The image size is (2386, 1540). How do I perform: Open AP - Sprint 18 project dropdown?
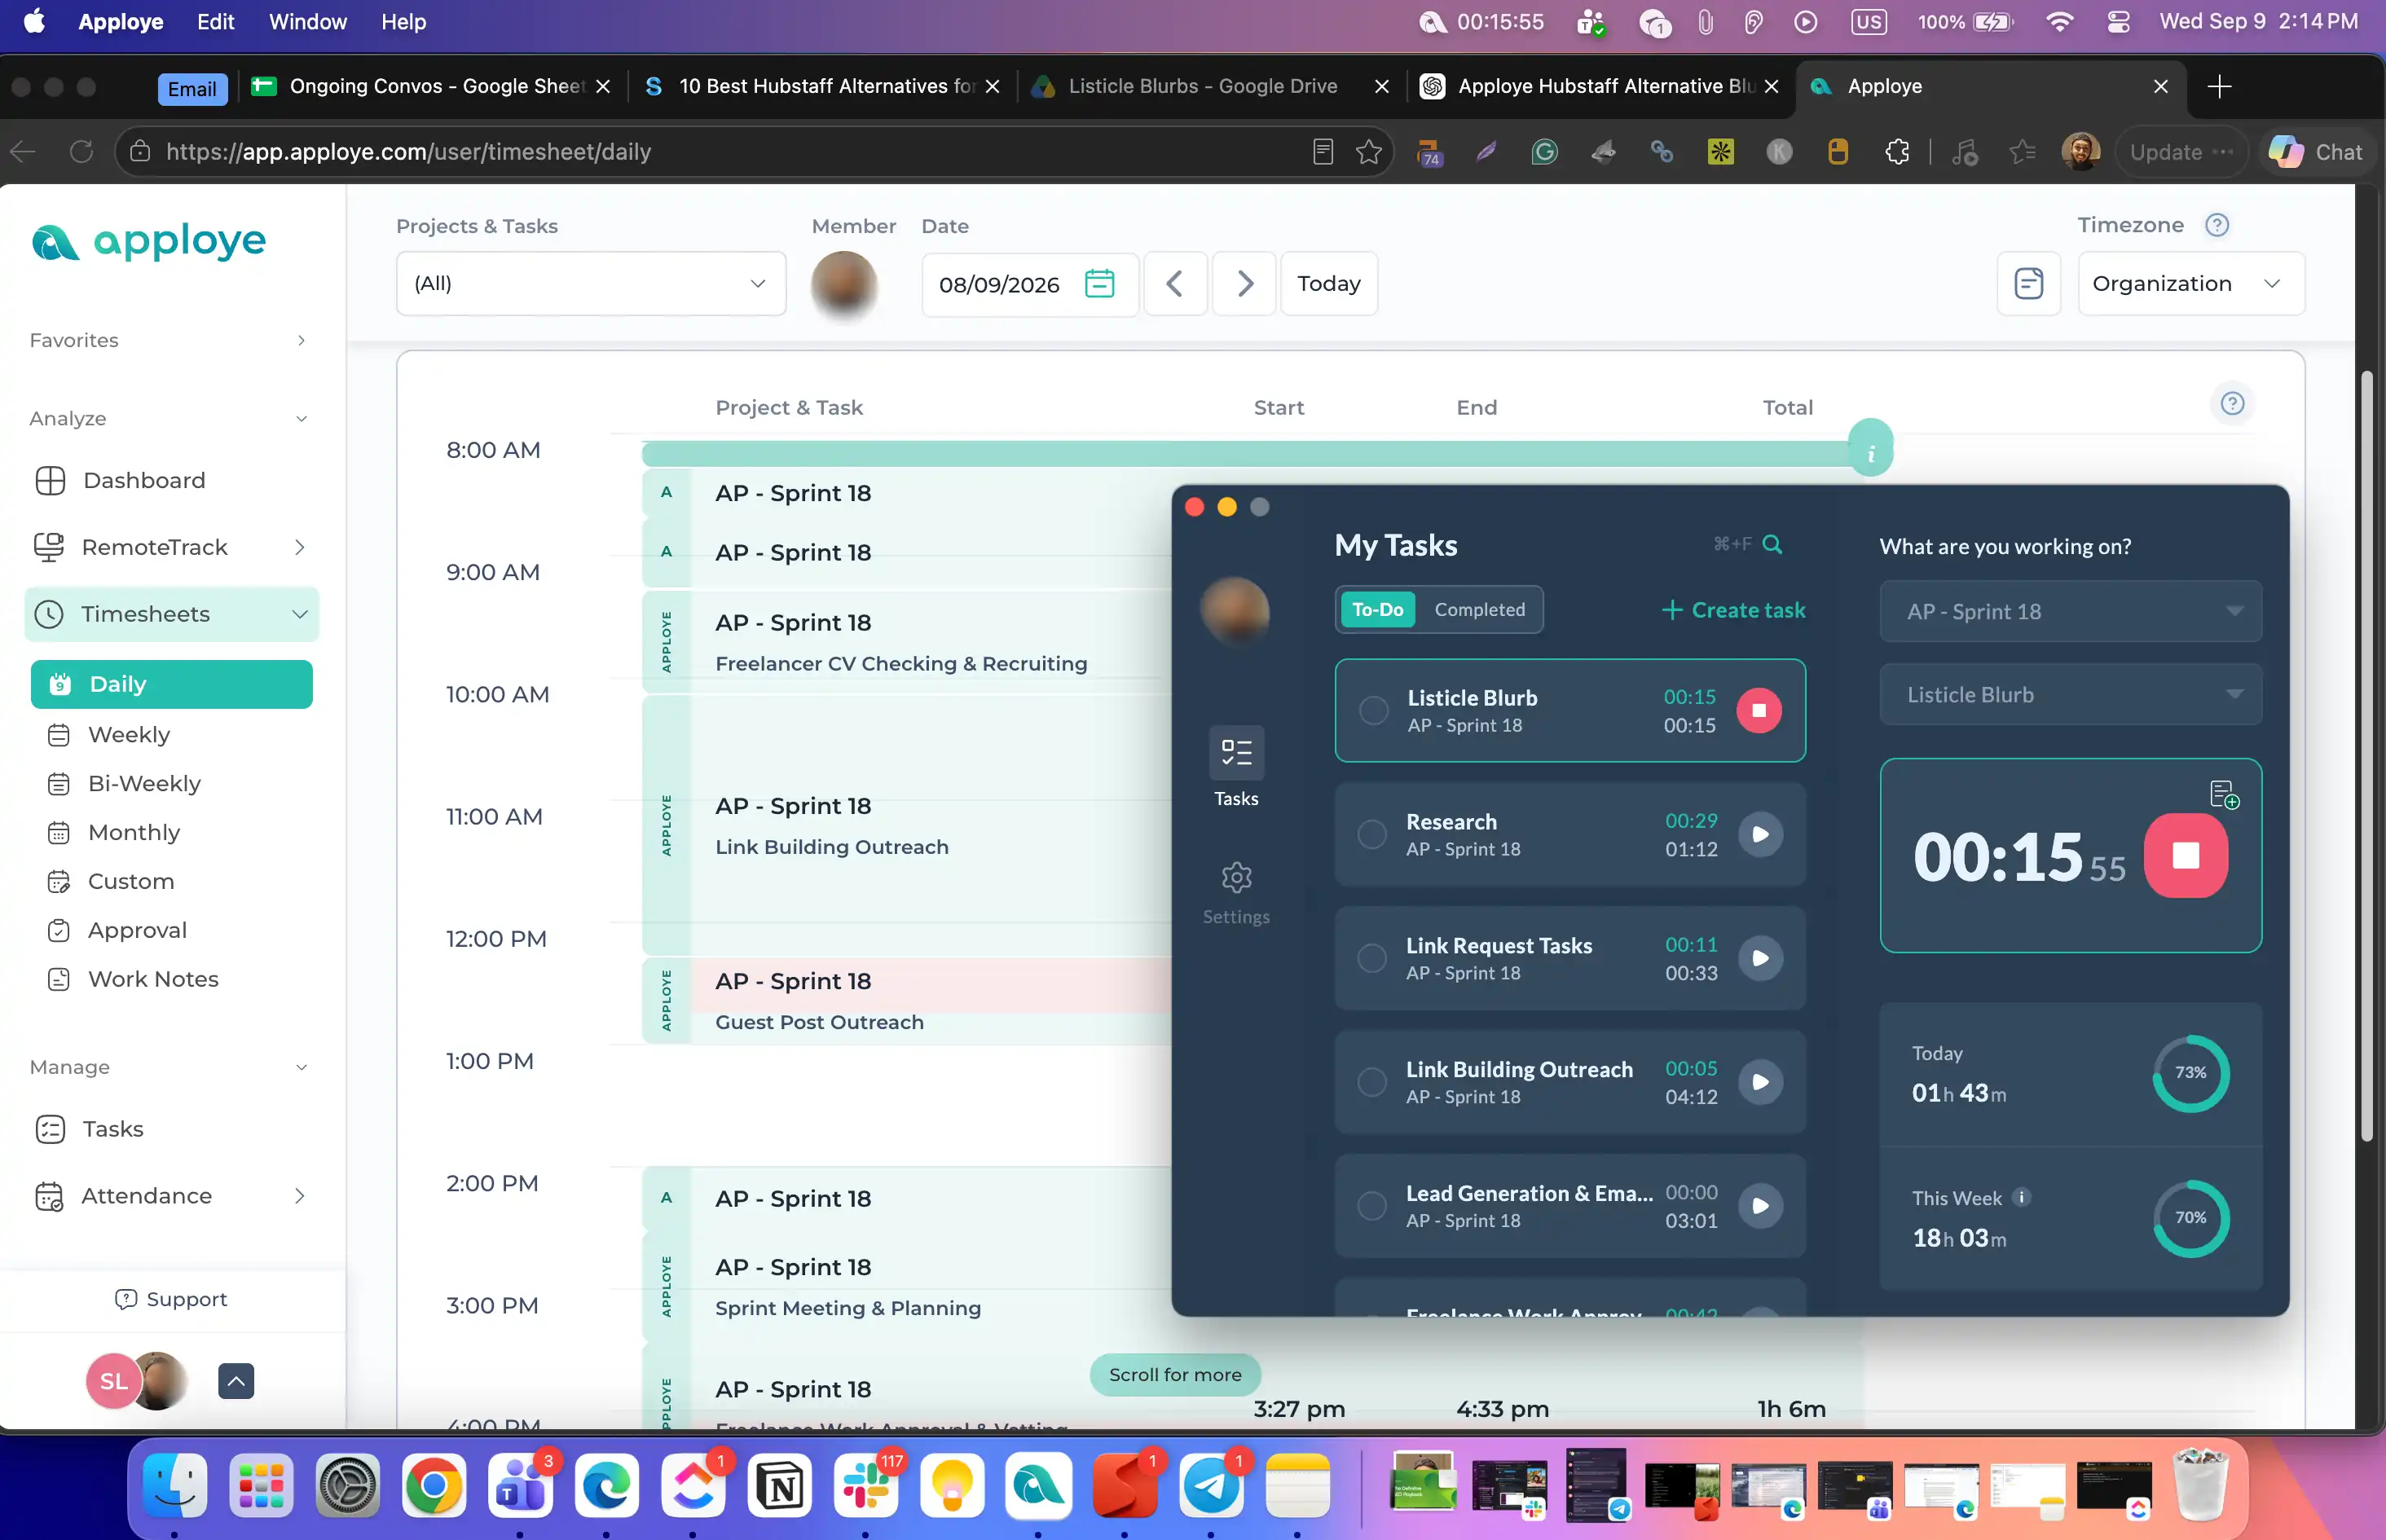[2070, 612]
